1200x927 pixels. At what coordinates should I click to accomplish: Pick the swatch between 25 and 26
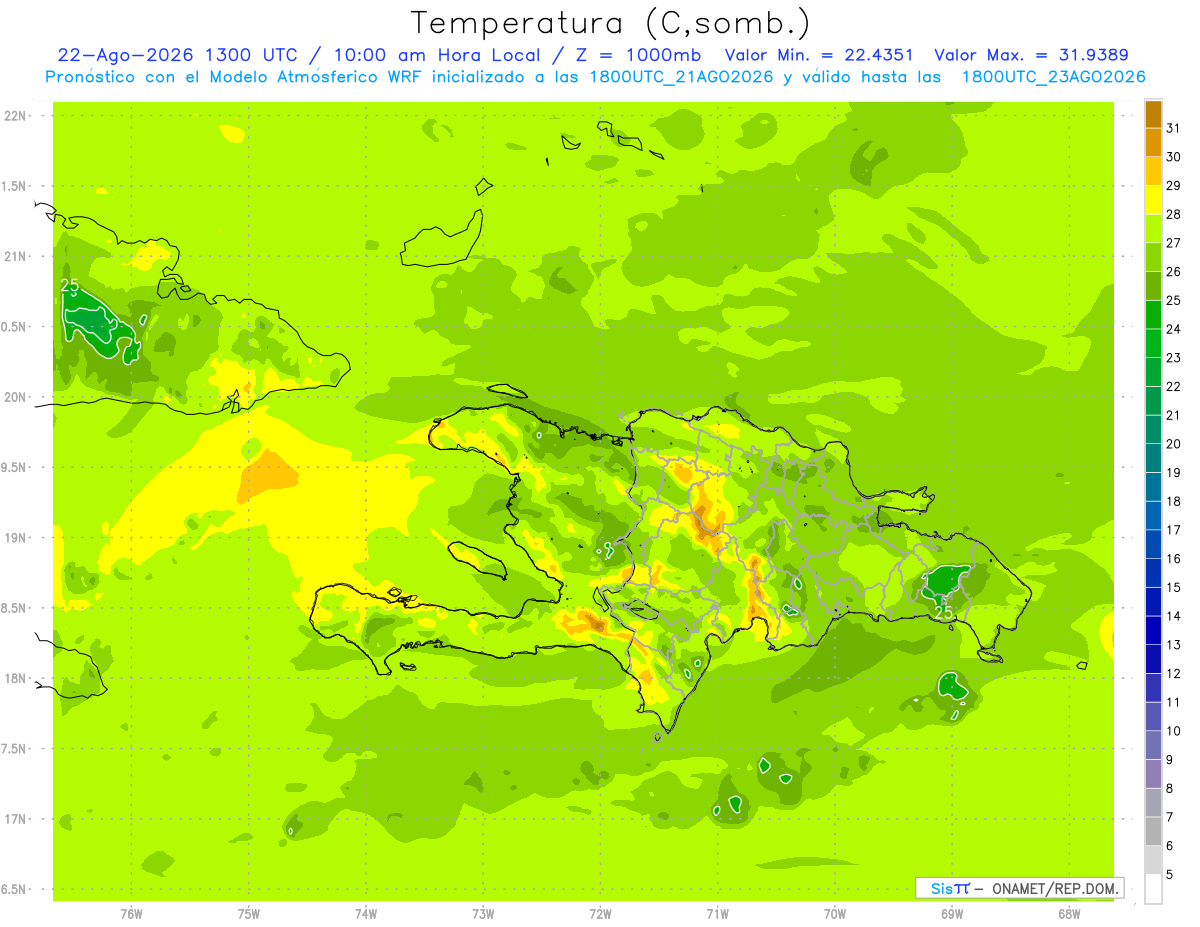[1153, 285]
